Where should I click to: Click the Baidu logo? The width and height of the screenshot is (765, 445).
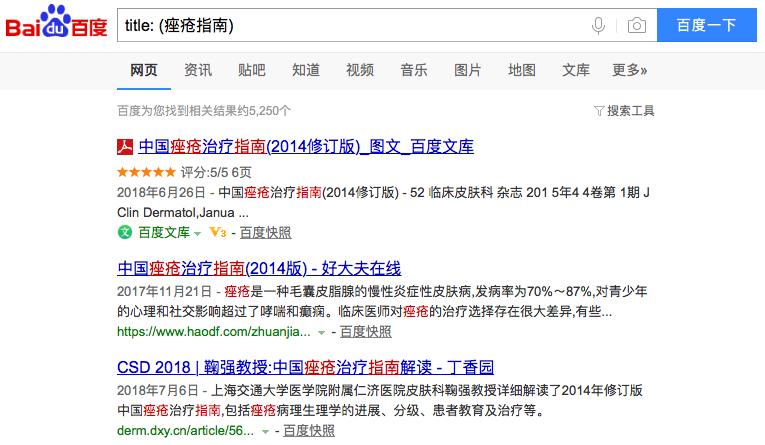click(56, 23)
